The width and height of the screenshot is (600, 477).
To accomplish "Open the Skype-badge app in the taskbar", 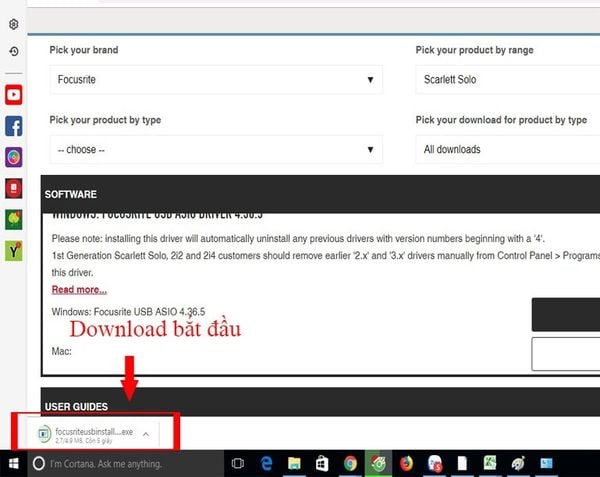I will tap(435, 464).
